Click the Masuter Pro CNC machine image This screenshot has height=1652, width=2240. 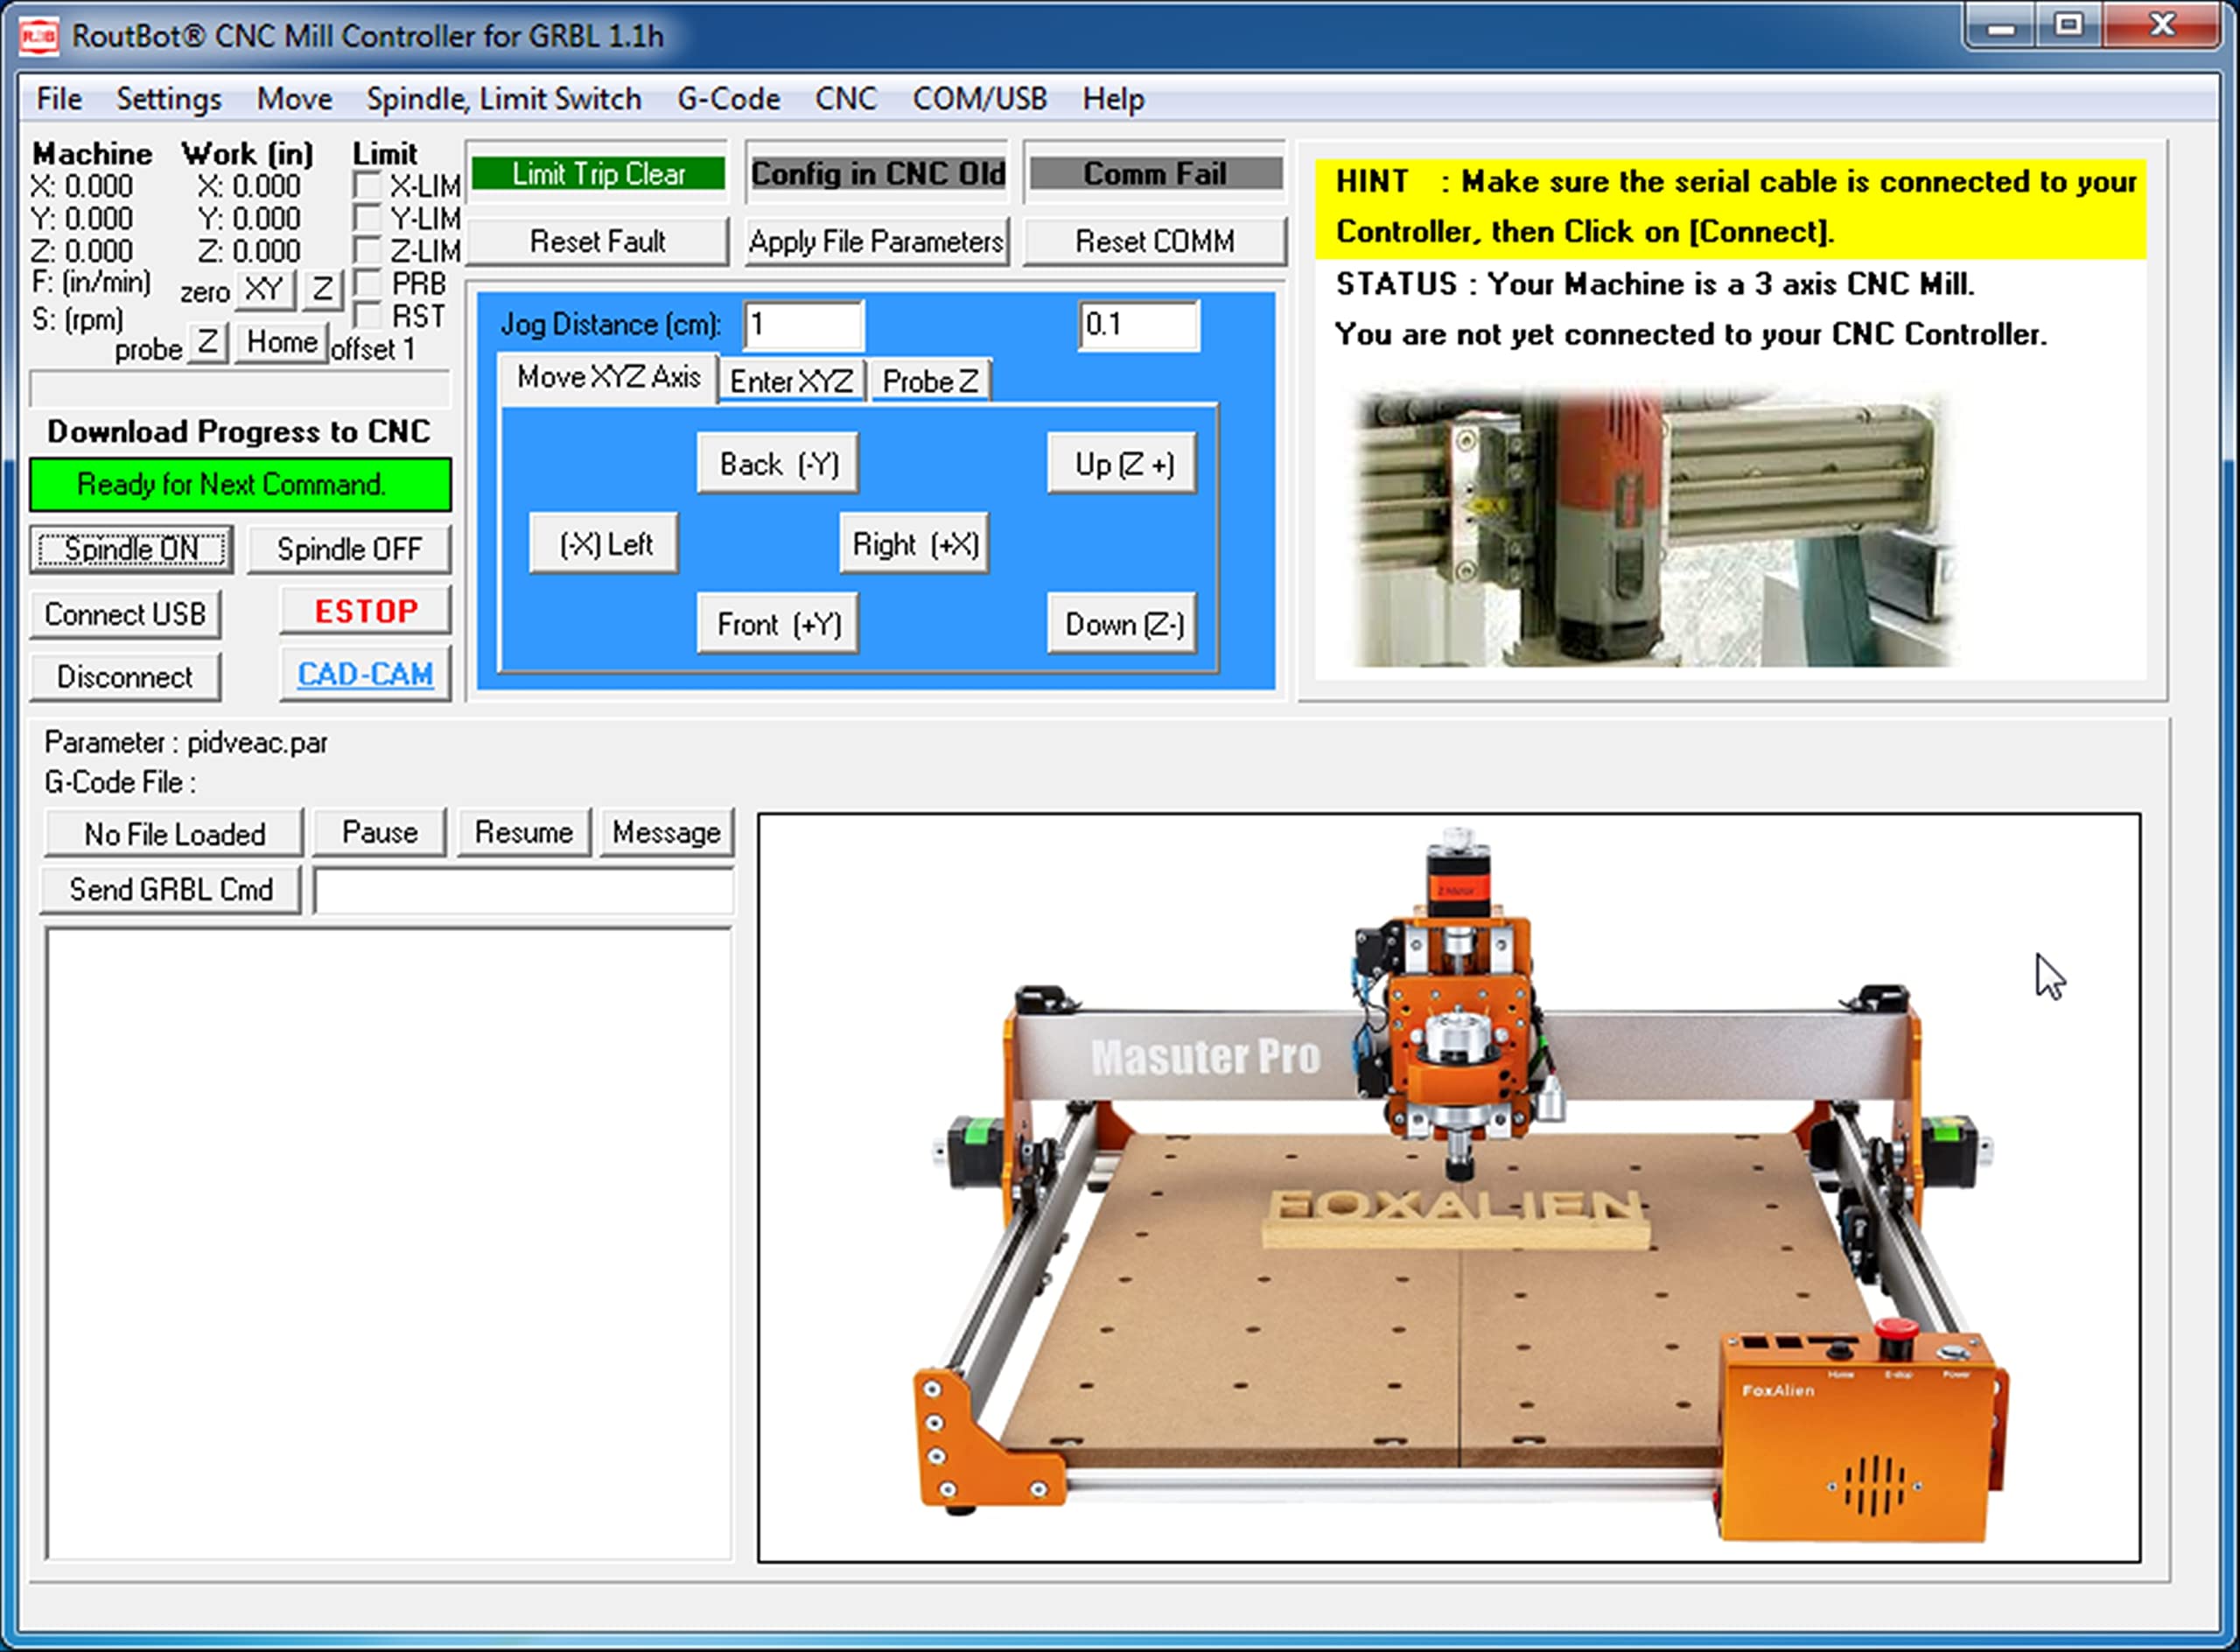coord(1449,1187)
